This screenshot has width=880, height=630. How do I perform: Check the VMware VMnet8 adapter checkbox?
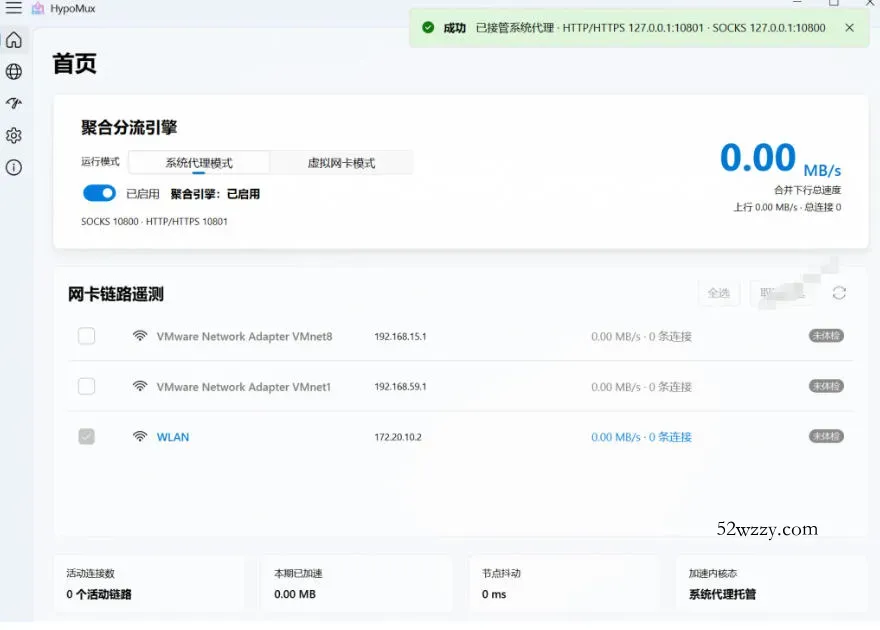point(86,336)
